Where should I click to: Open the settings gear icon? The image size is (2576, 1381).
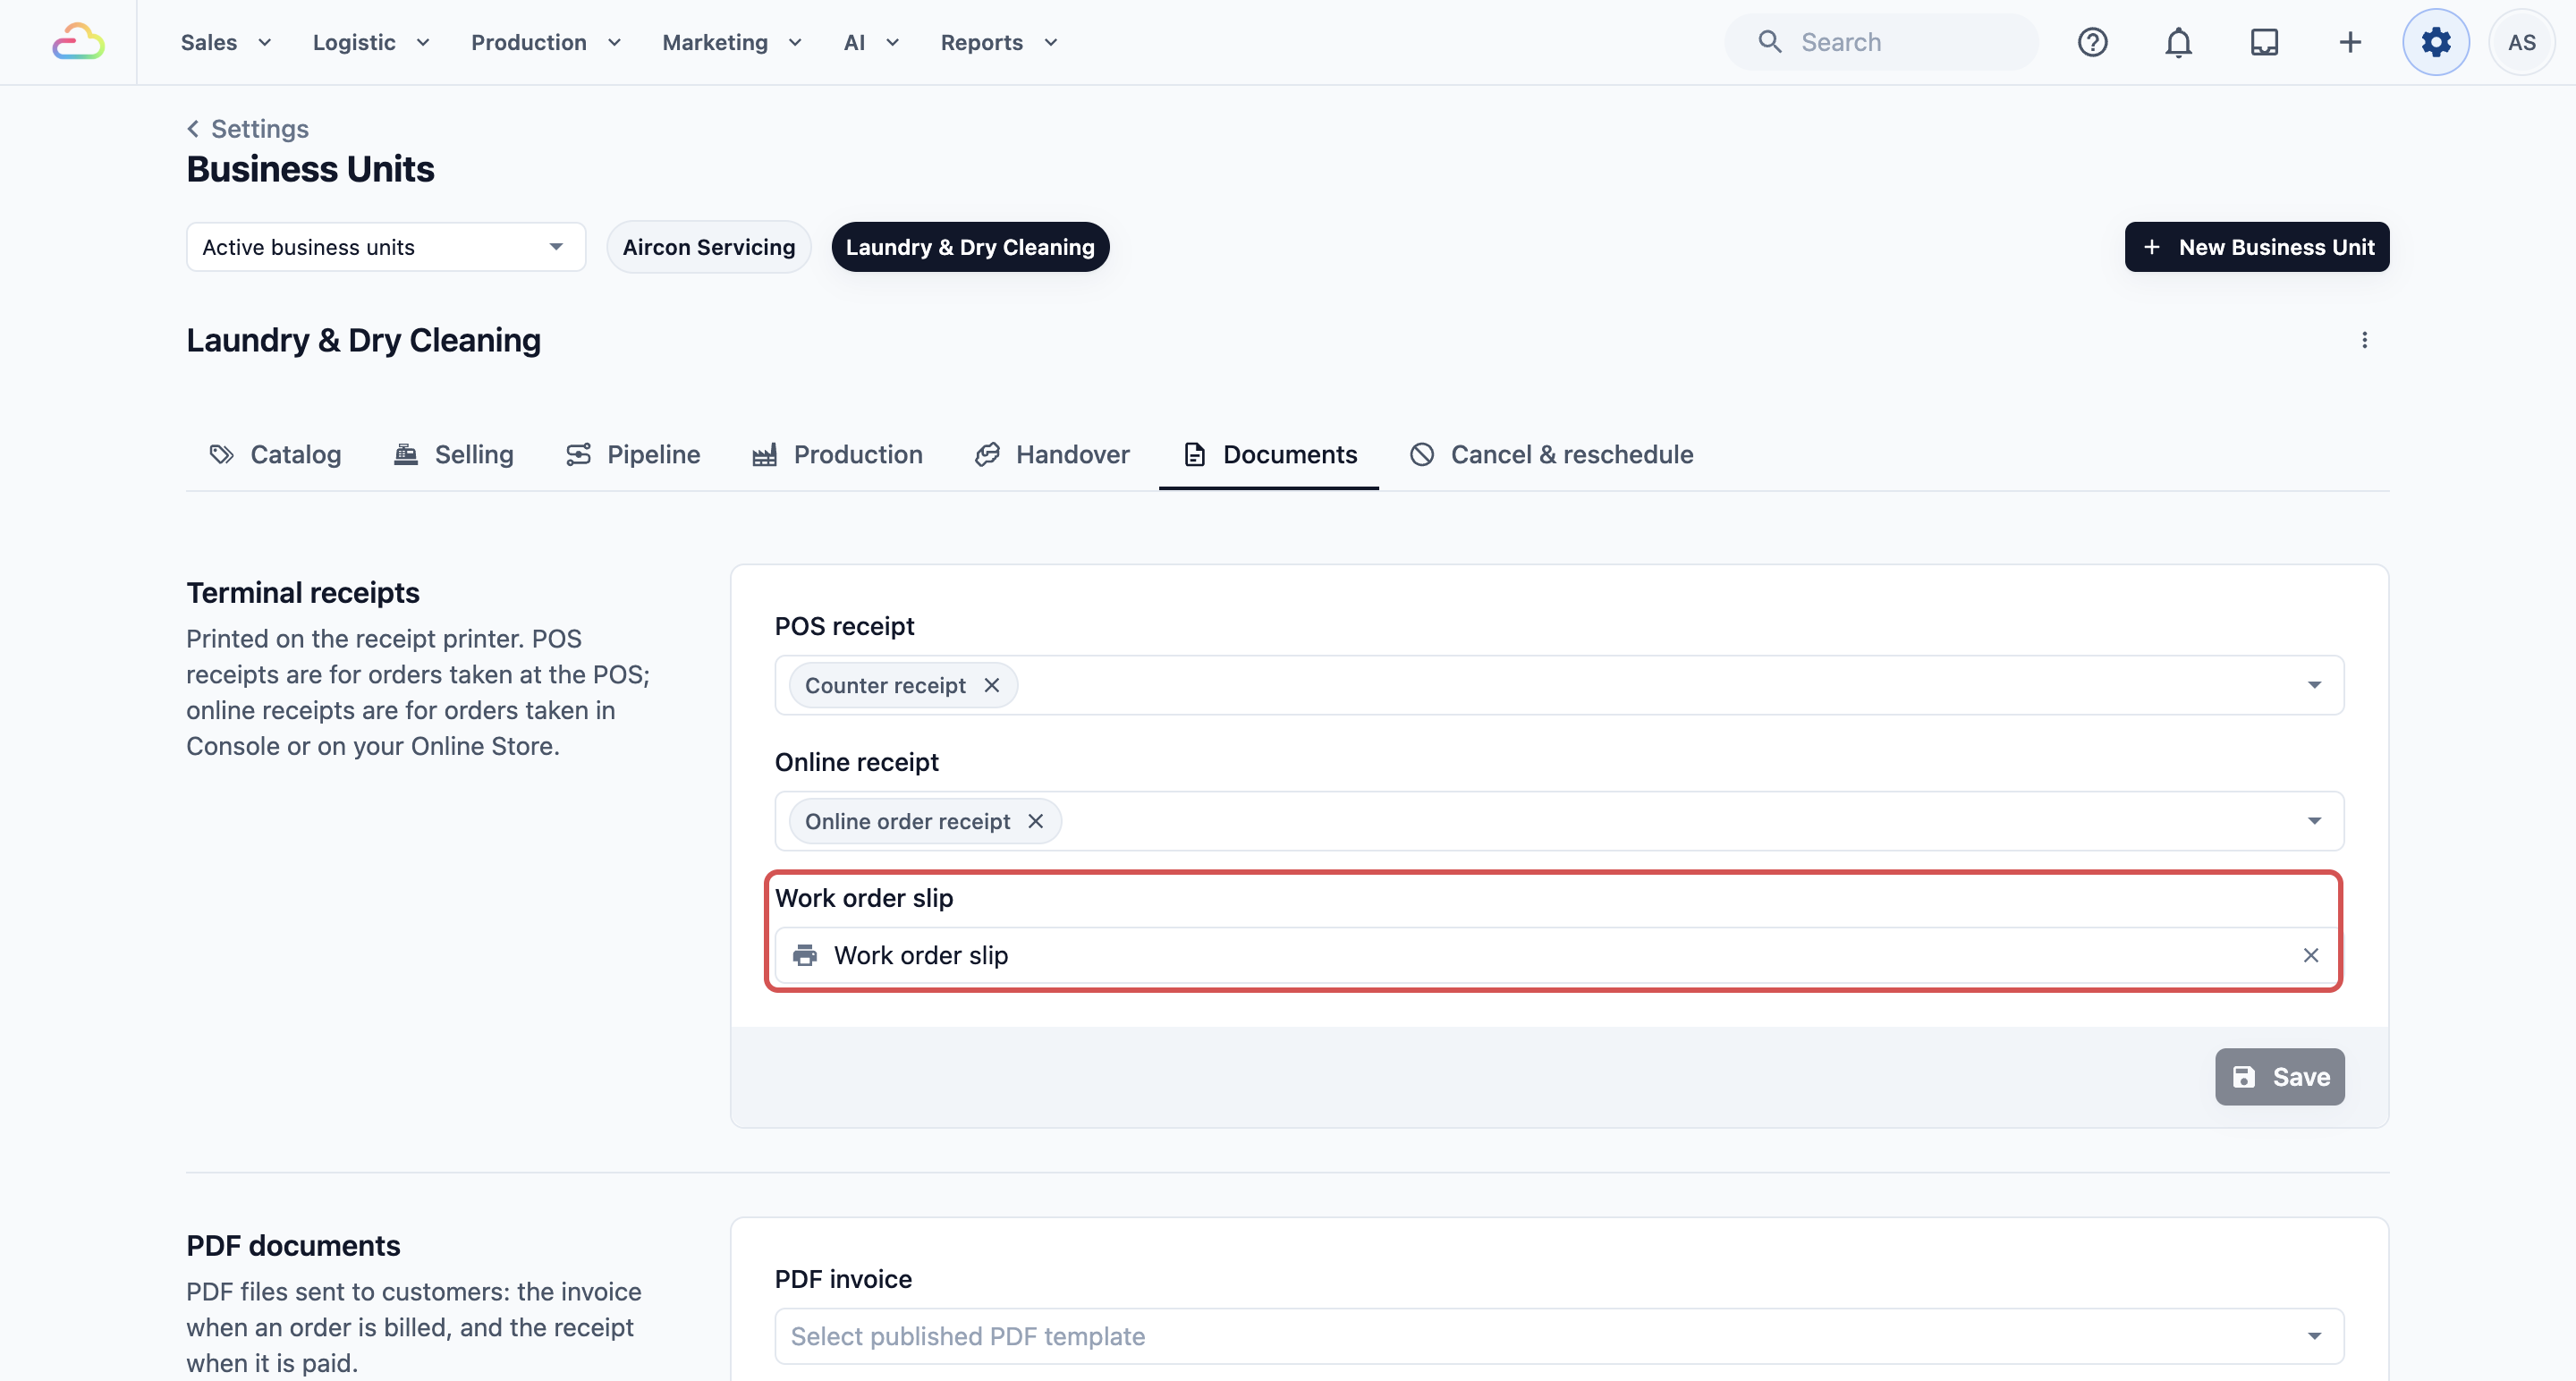[2436, 42]
